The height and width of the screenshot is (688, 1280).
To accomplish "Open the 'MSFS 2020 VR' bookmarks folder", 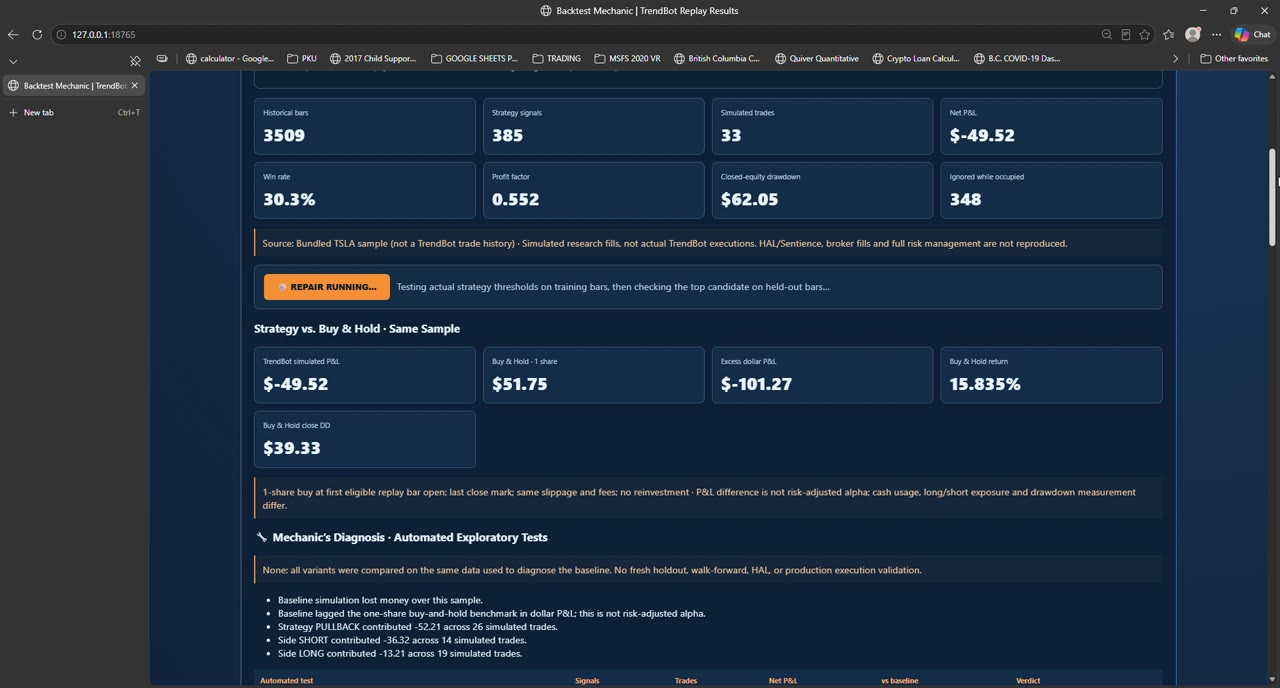I will [x=627, y=58].
